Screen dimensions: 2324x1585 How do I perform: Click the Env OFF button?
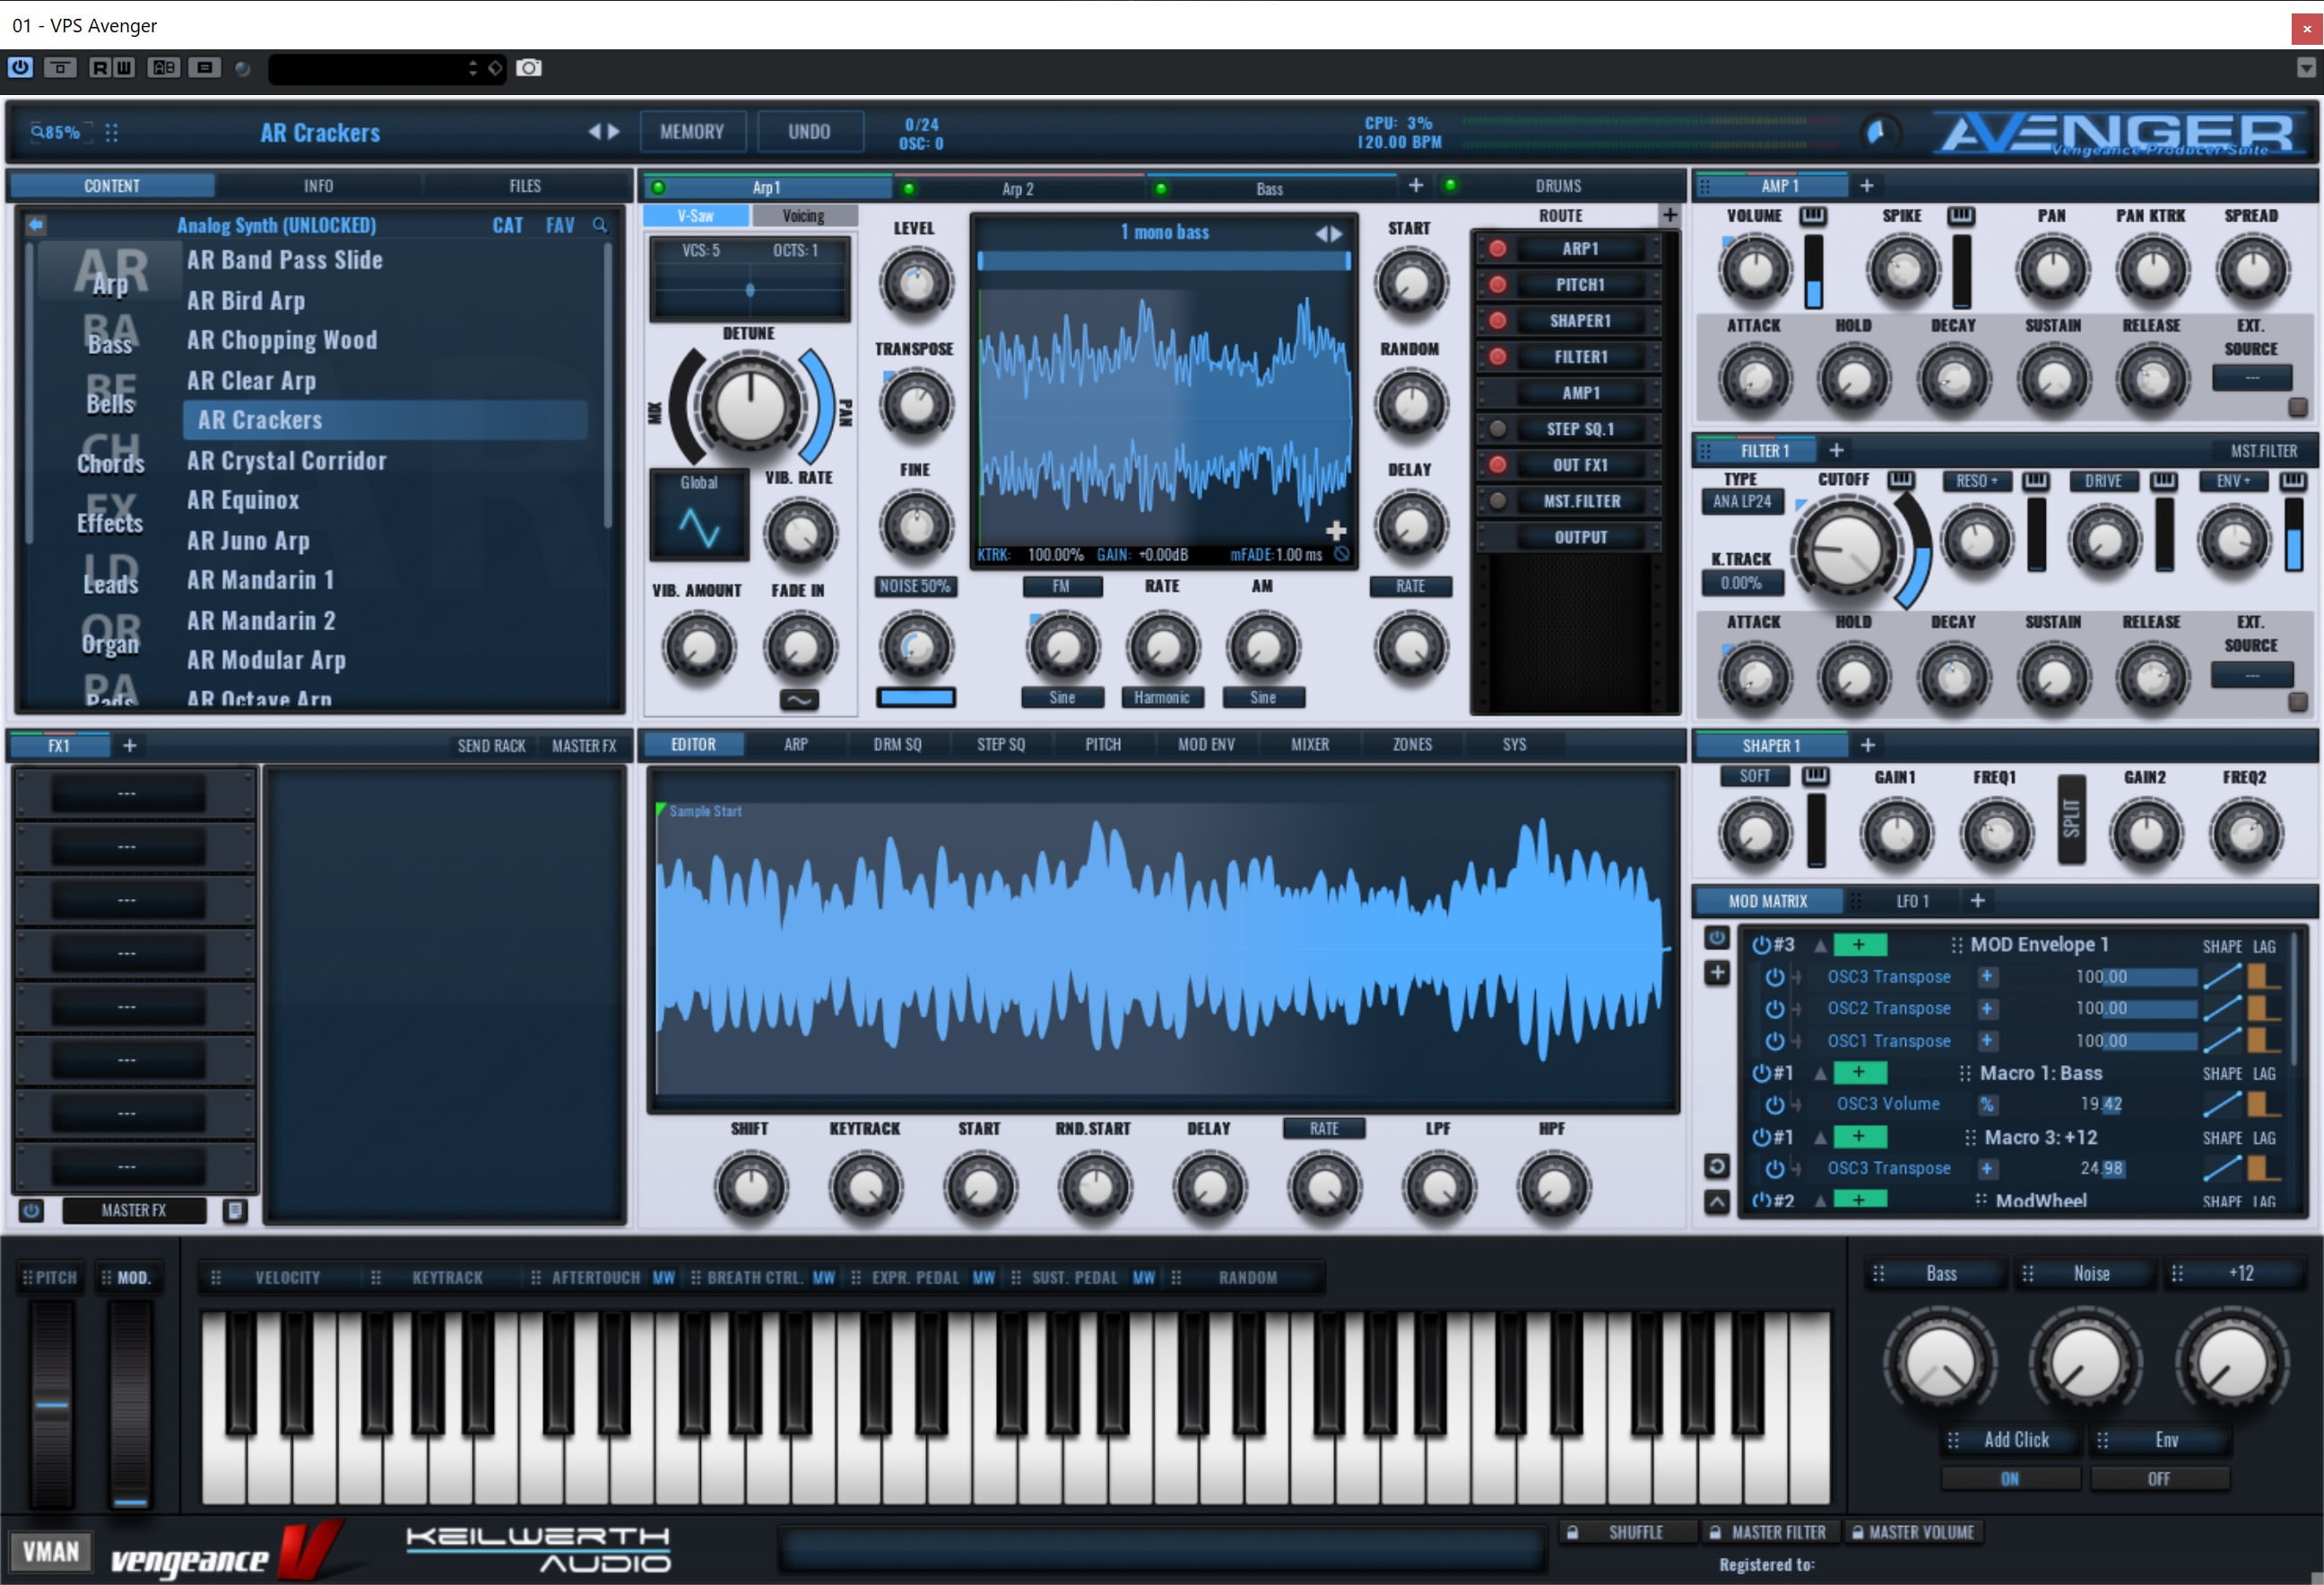(2159, 1479)
